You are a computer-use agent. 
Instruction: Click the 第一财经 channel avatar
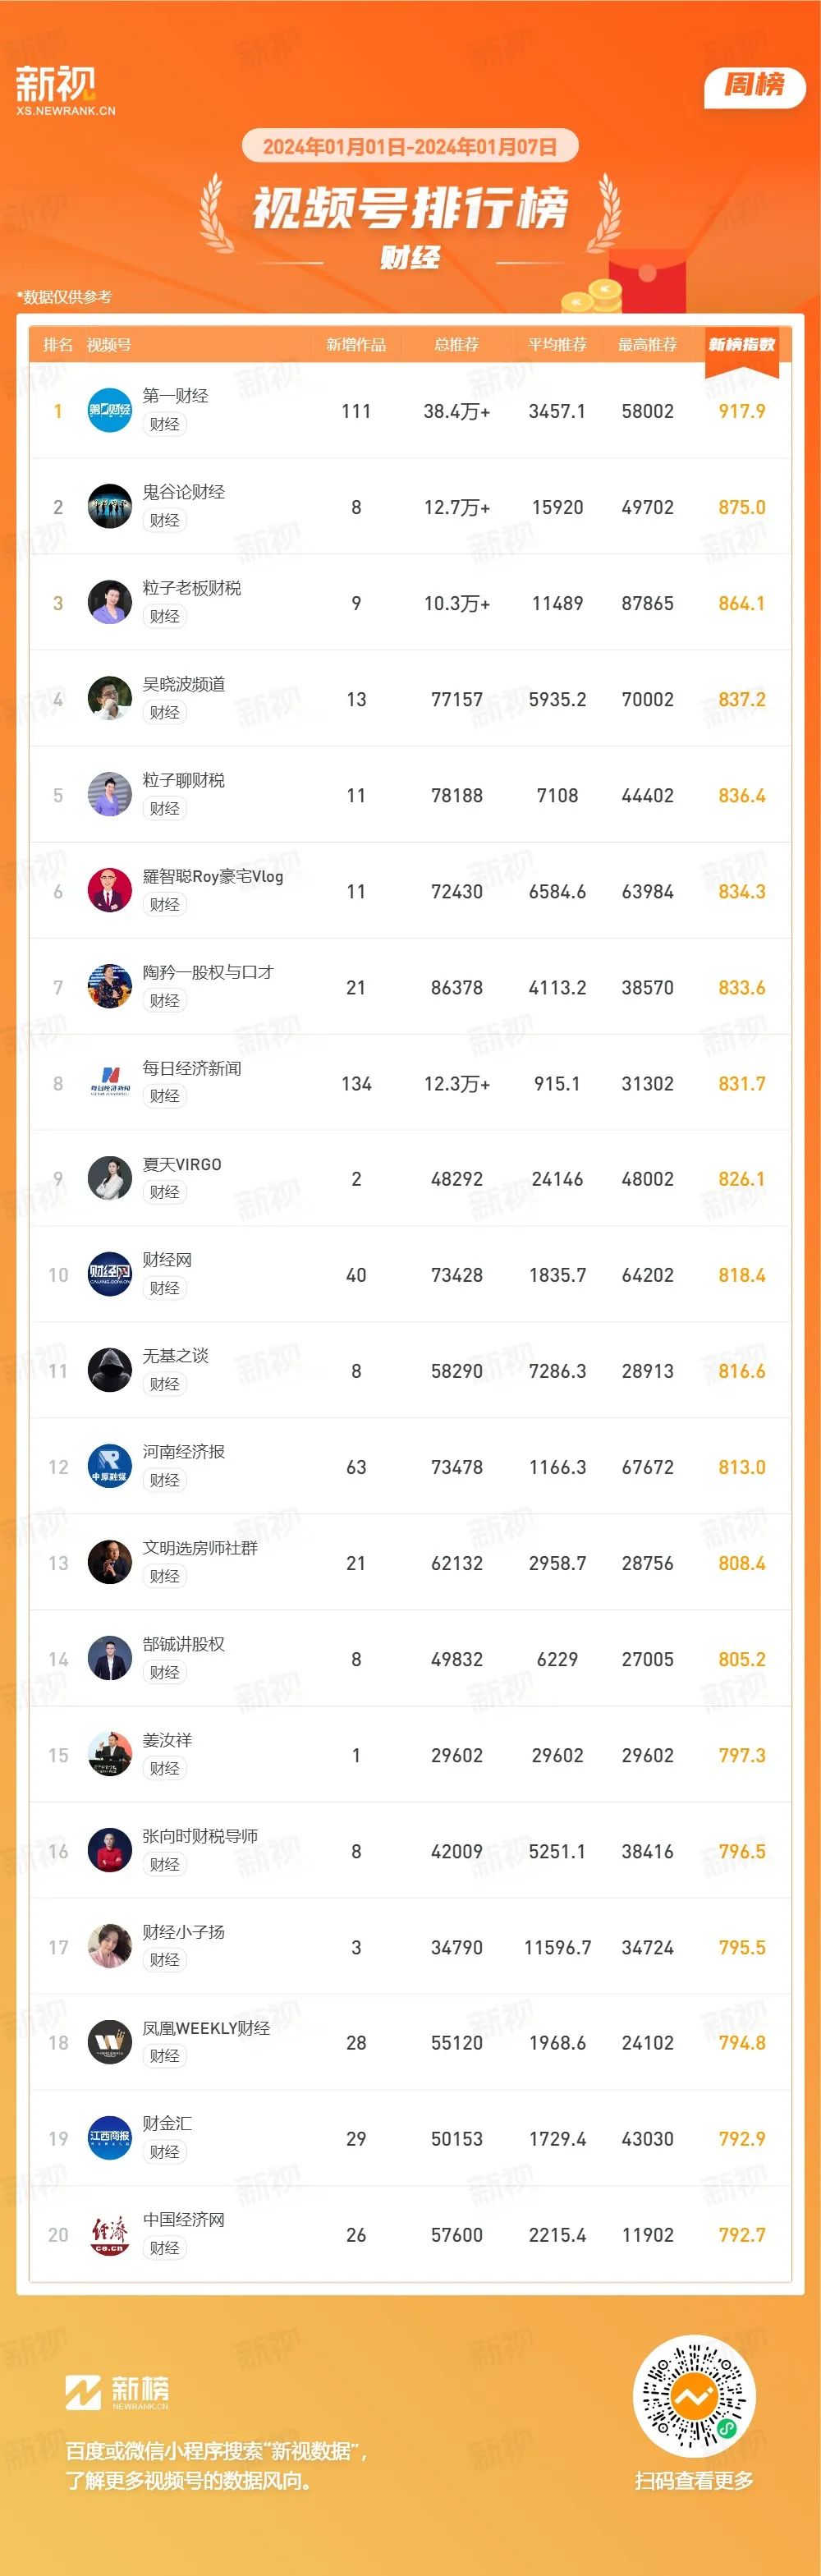pyautogui.click(x=110, y=411)
